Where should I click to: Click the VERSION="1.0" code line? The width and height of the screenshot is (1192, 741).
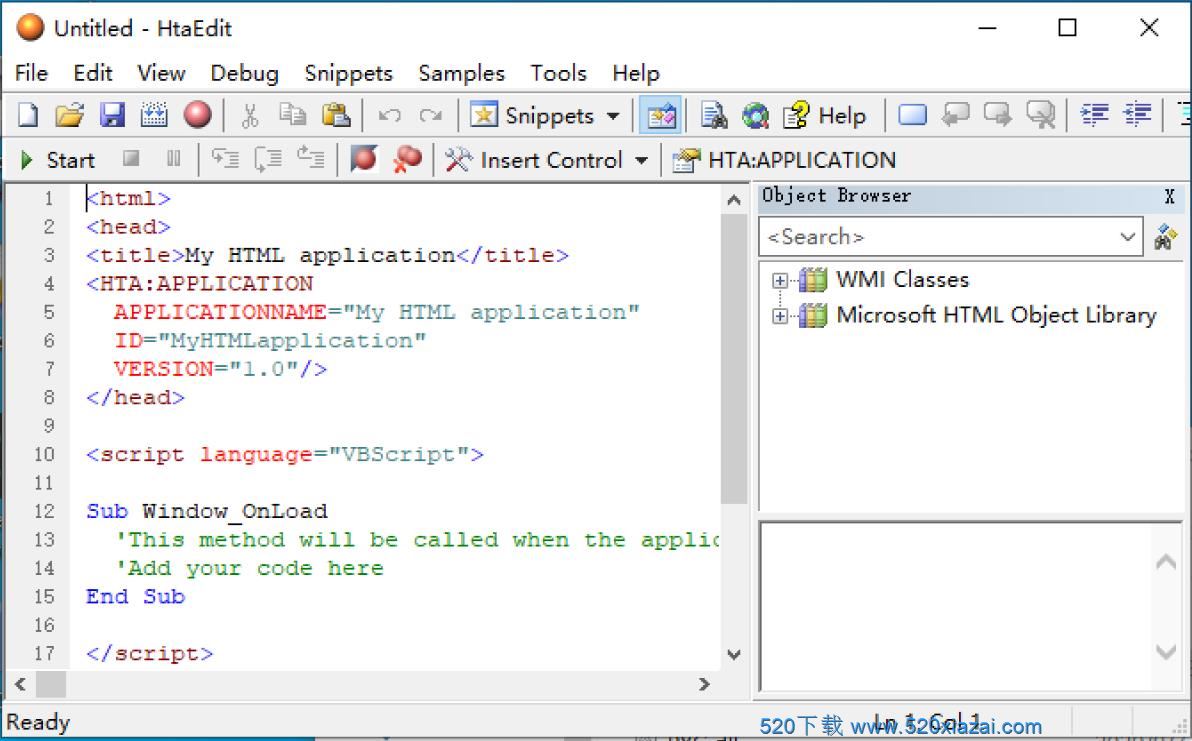pos(220,369)
